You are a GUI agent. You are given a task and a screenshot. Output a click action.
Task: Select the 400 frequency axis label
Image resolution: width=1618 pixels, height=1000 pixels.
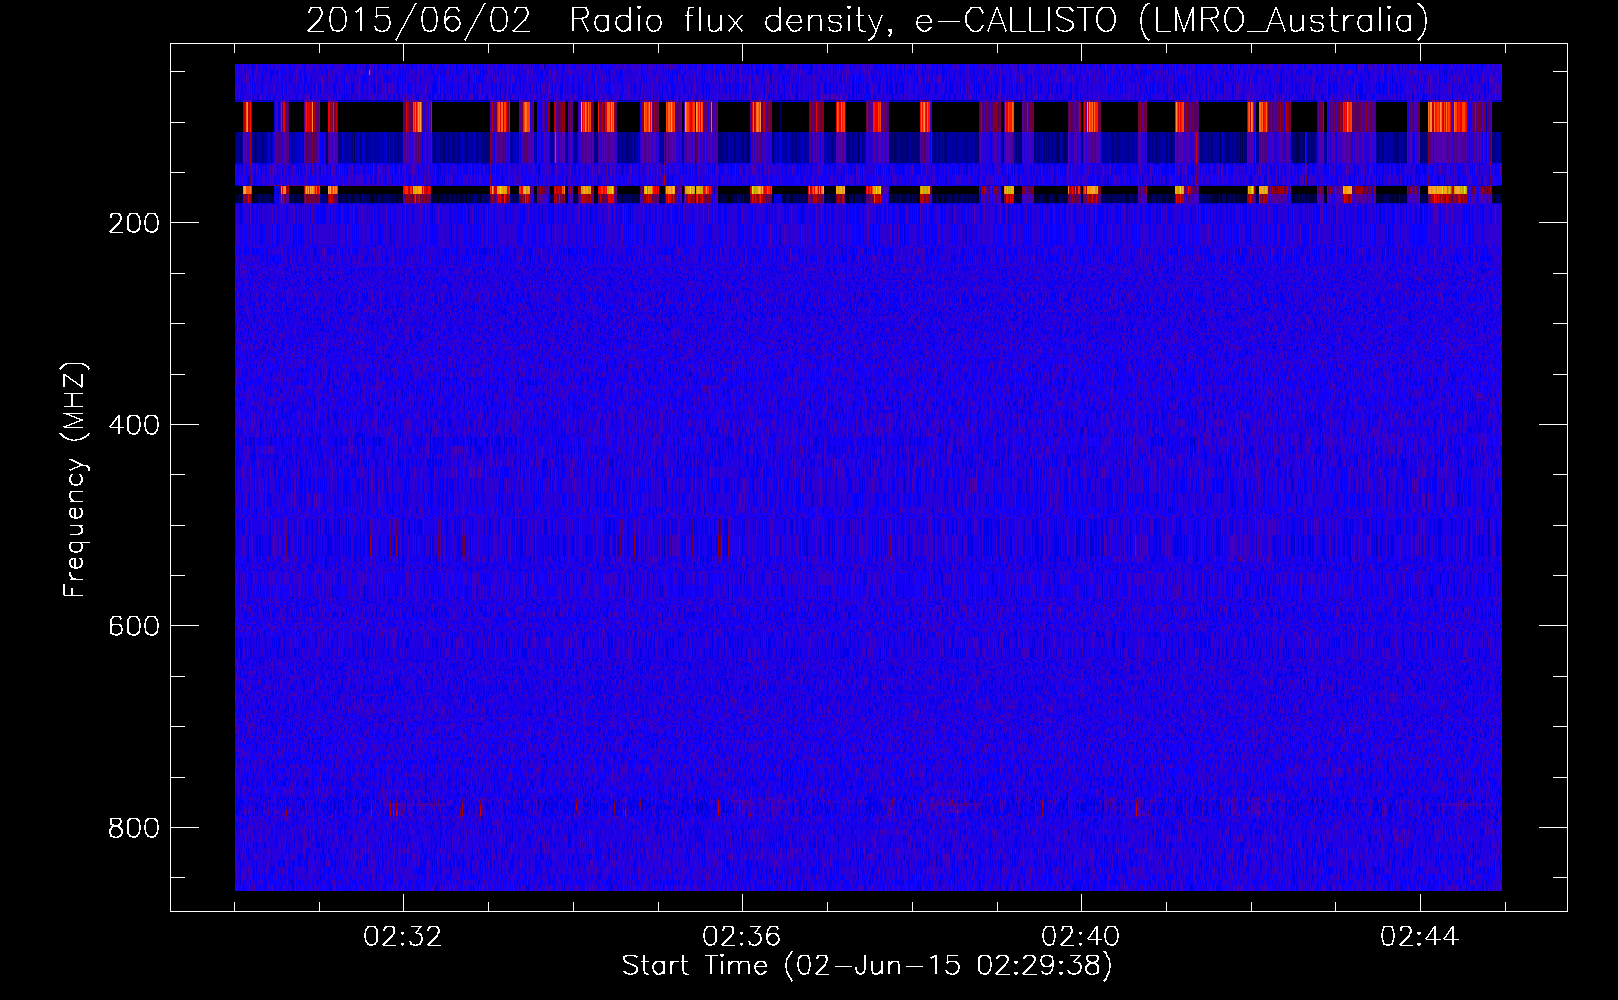(133, 425)
